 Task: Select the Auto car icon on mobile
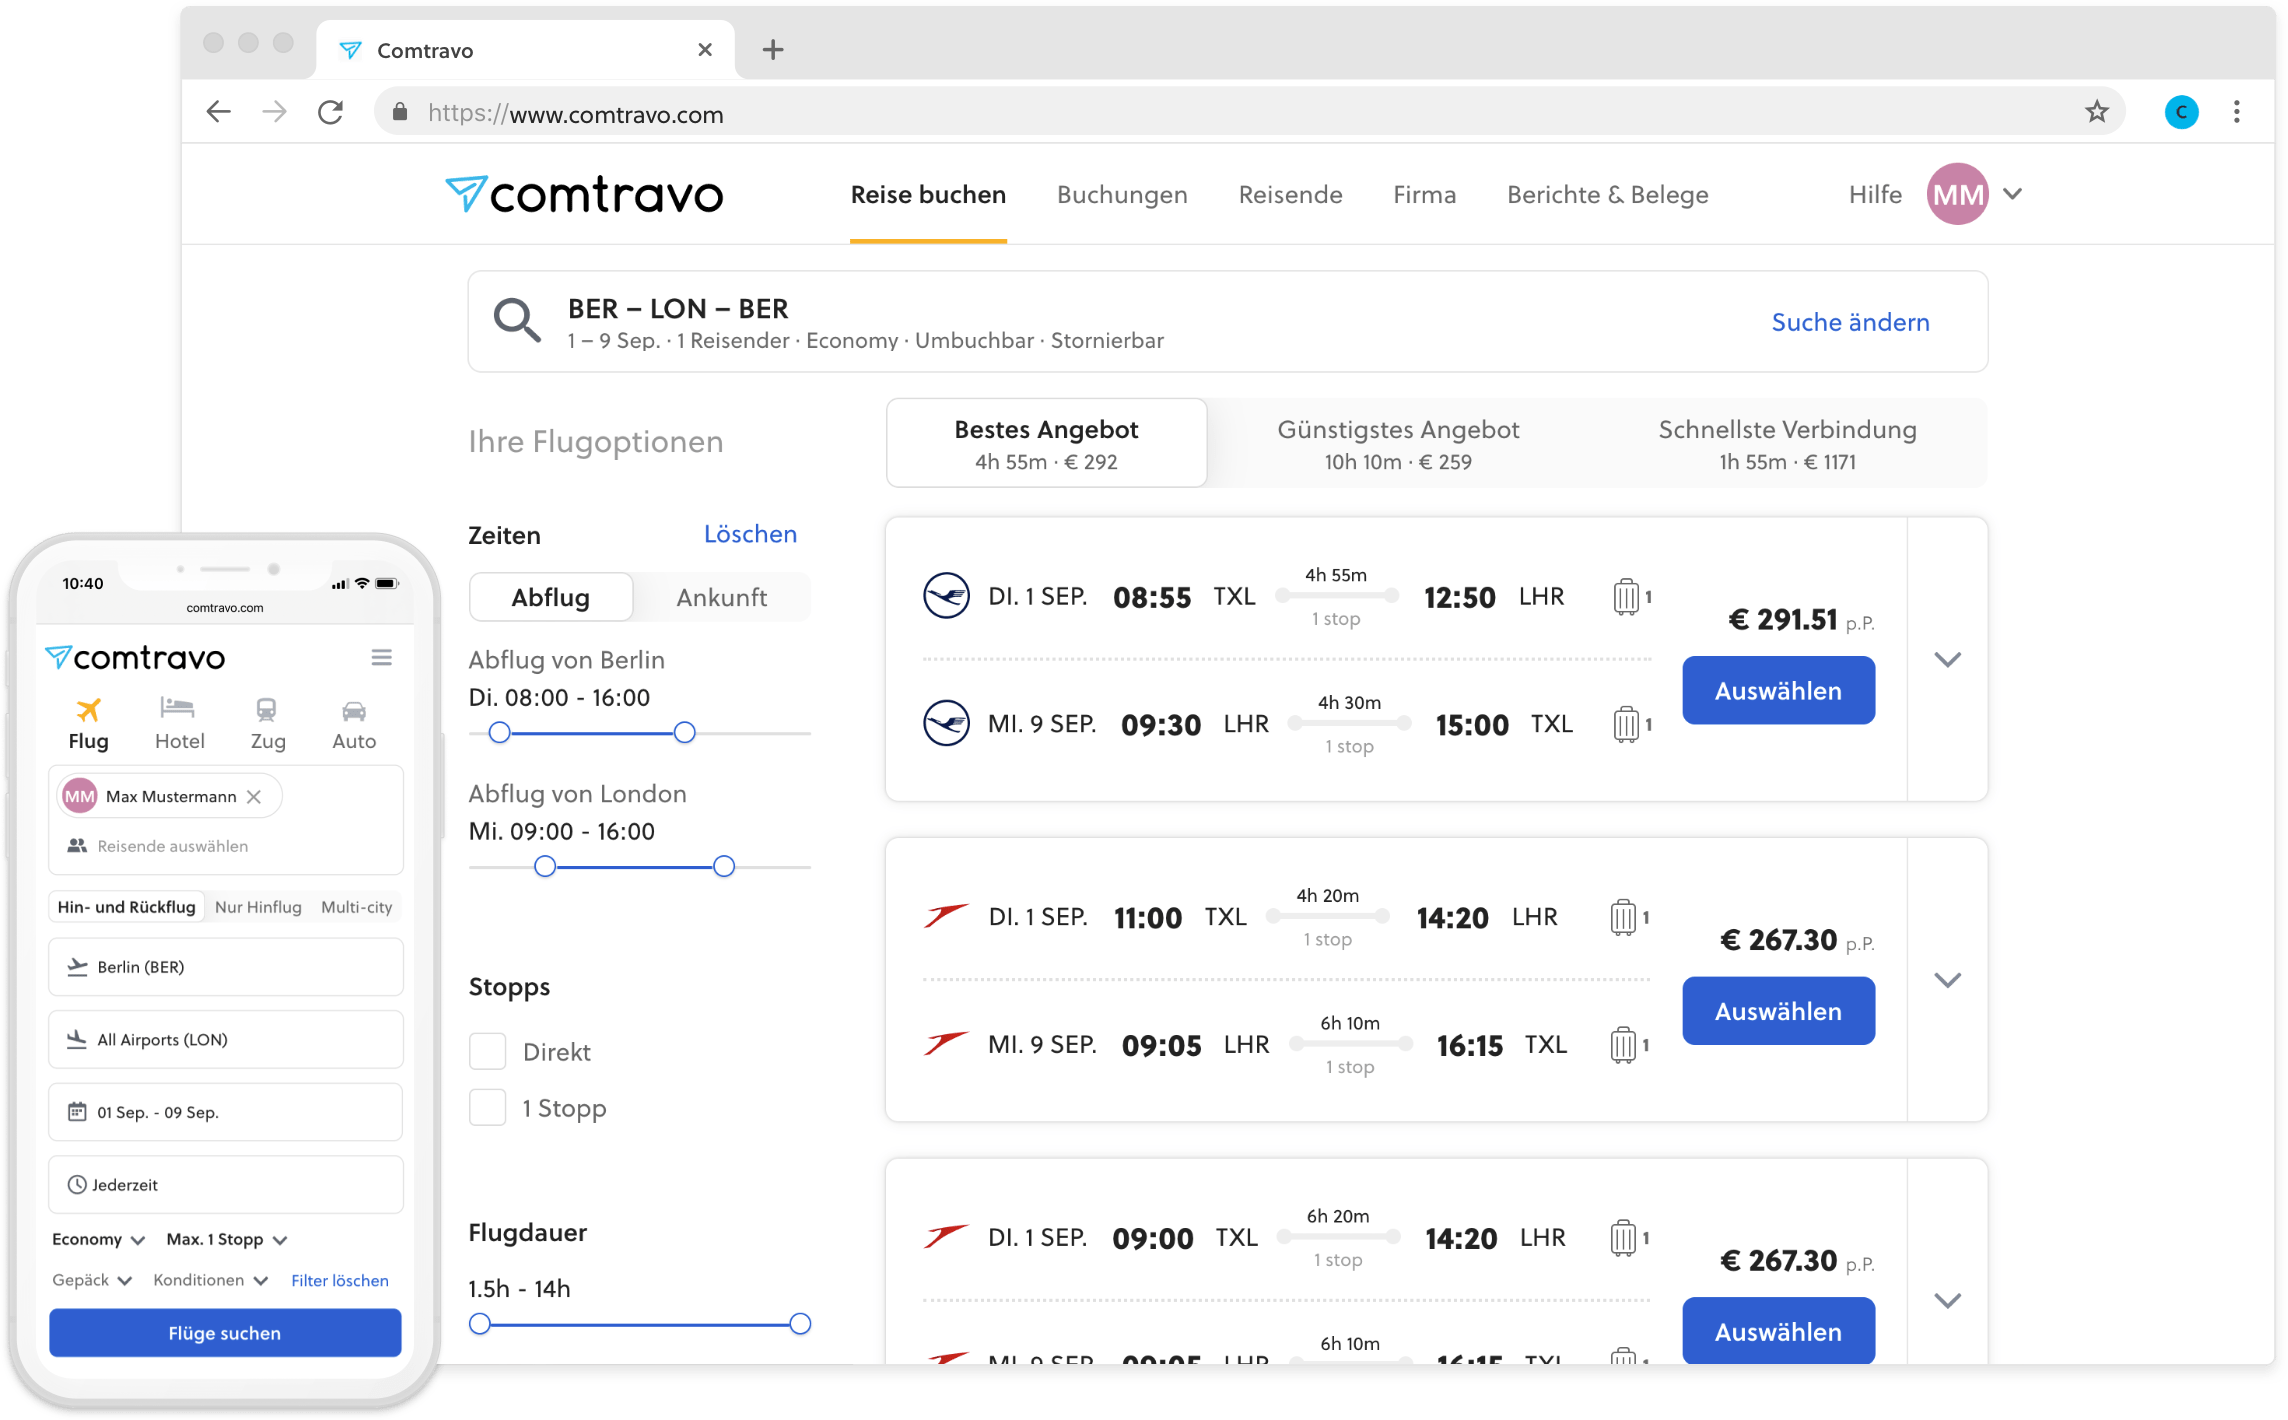click(x=354, y=711)
